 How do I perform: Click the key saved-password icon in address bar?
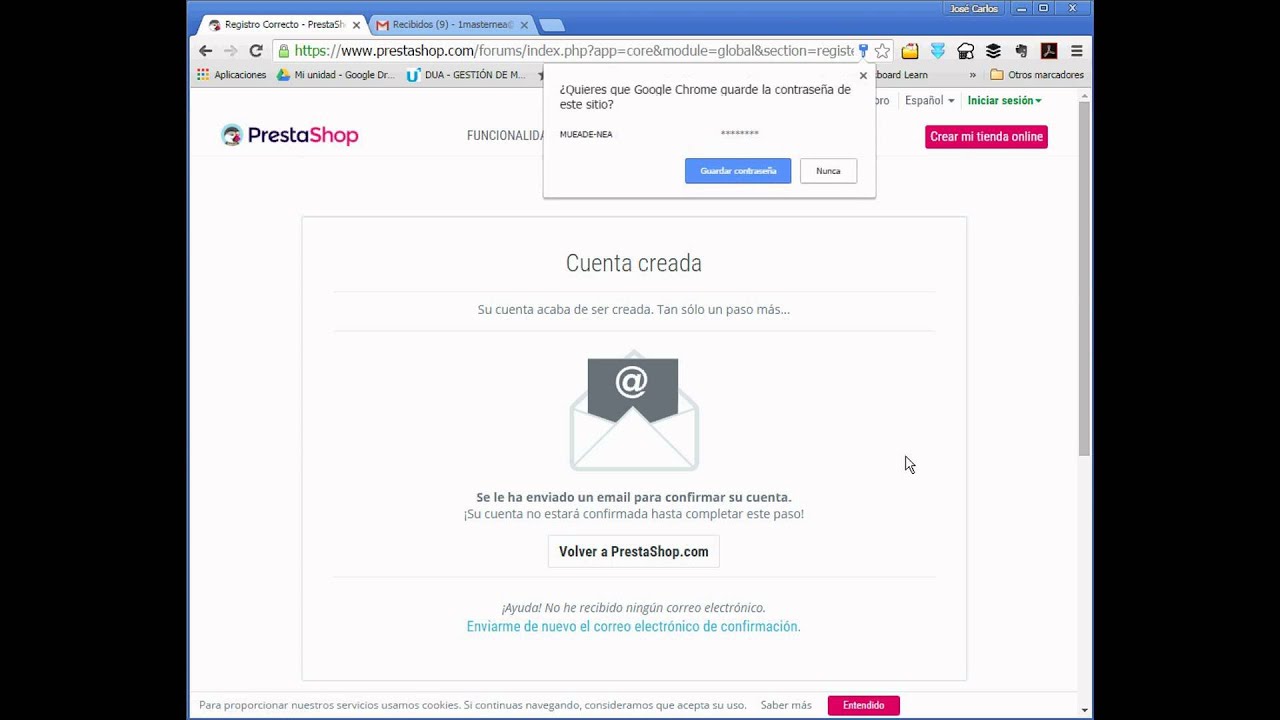click(x=863, y=50)
